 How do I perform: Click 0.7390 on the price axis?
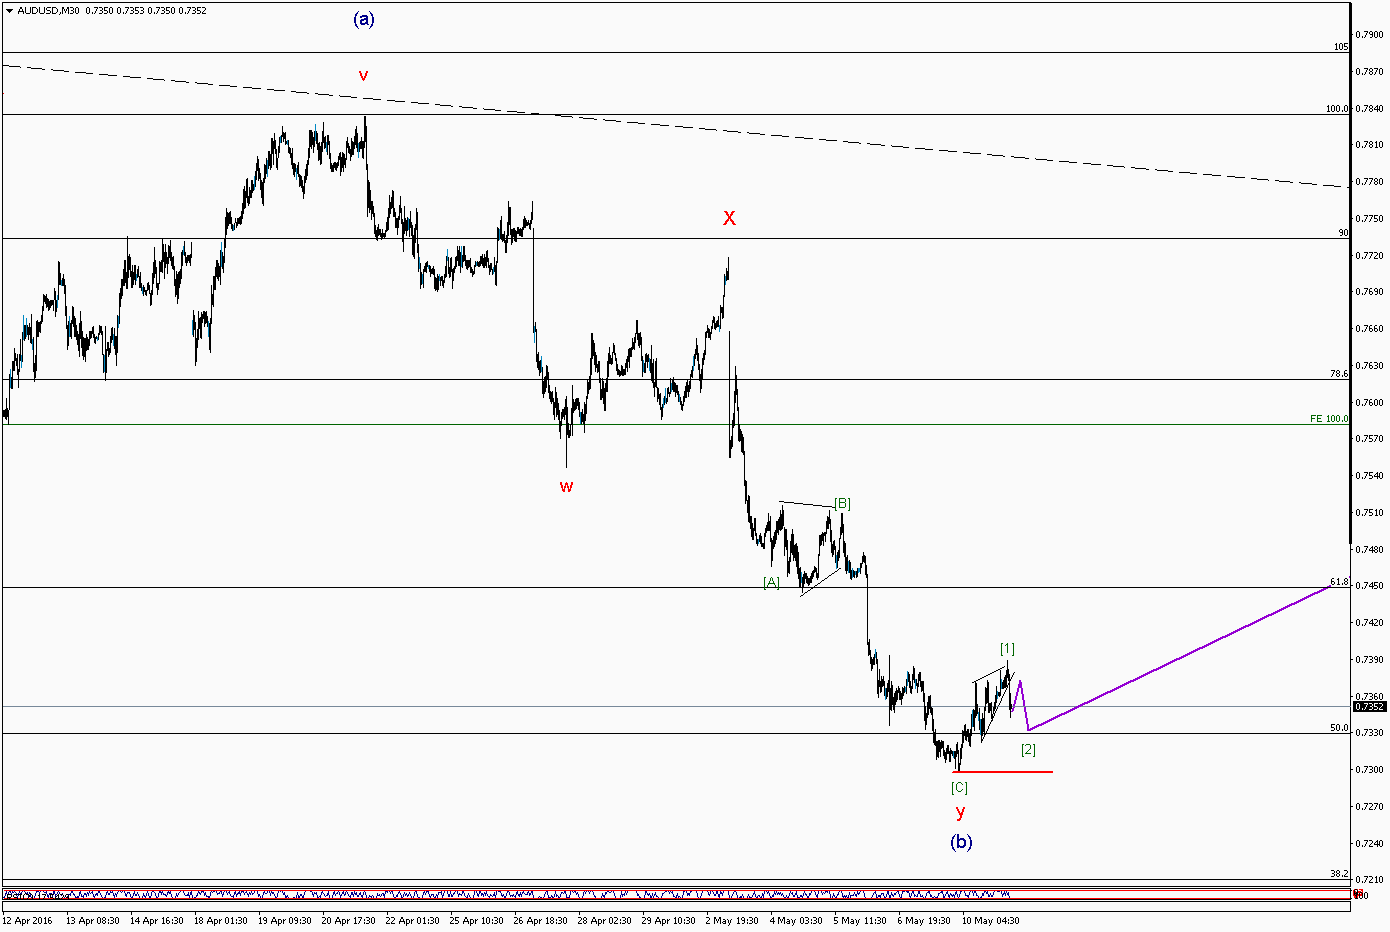click(x=1370, y=660)
